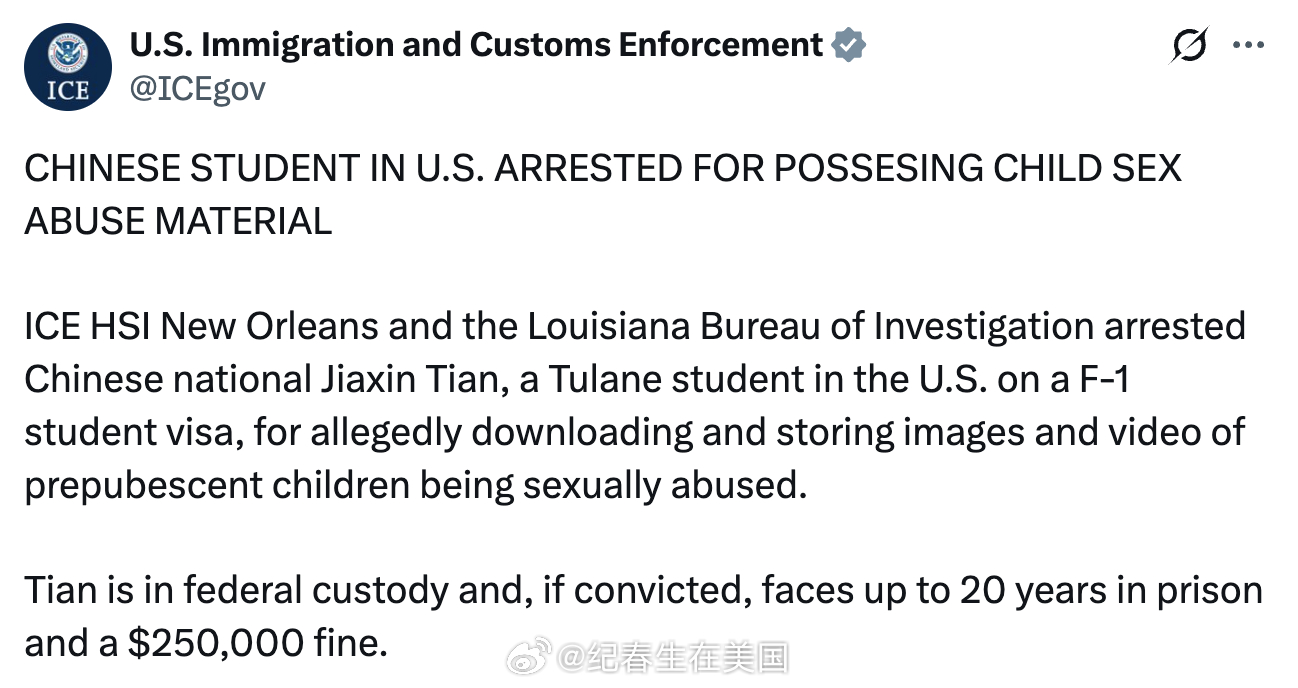Click the "$250,000 fine" amount
The height and width of the screenshot is (688, 1298).
coord(257,643)
